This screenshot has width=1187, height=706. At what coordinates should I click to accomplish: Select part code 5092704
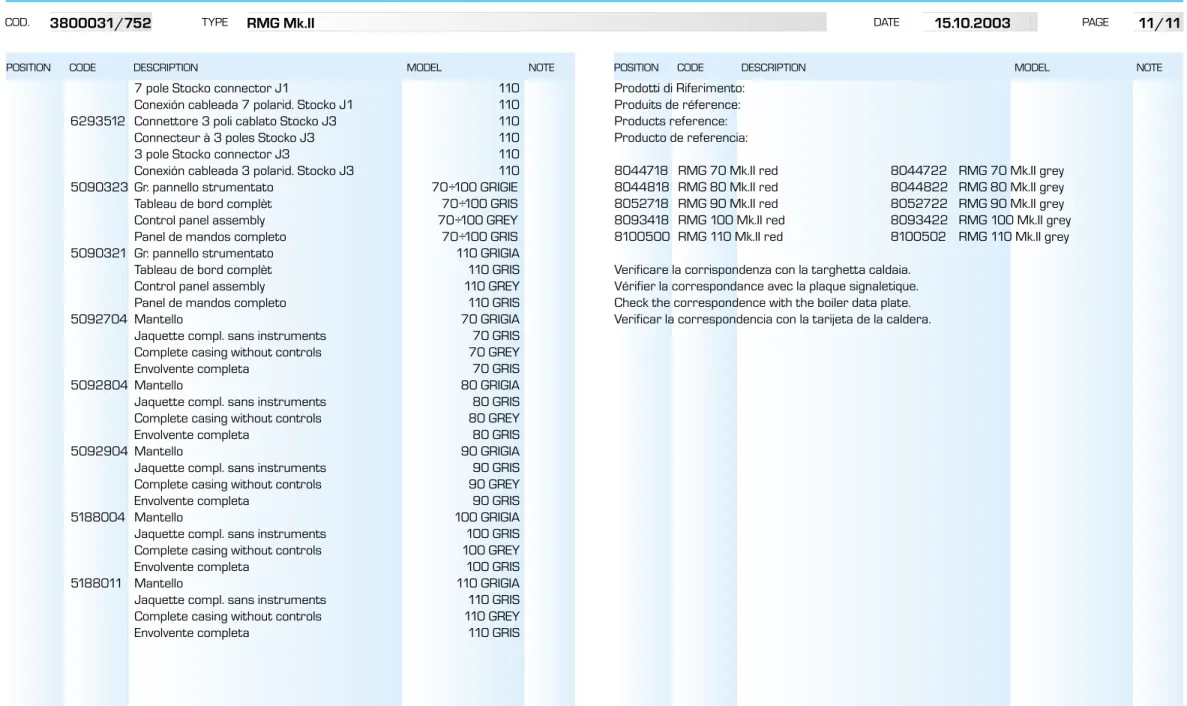(98, 319)
